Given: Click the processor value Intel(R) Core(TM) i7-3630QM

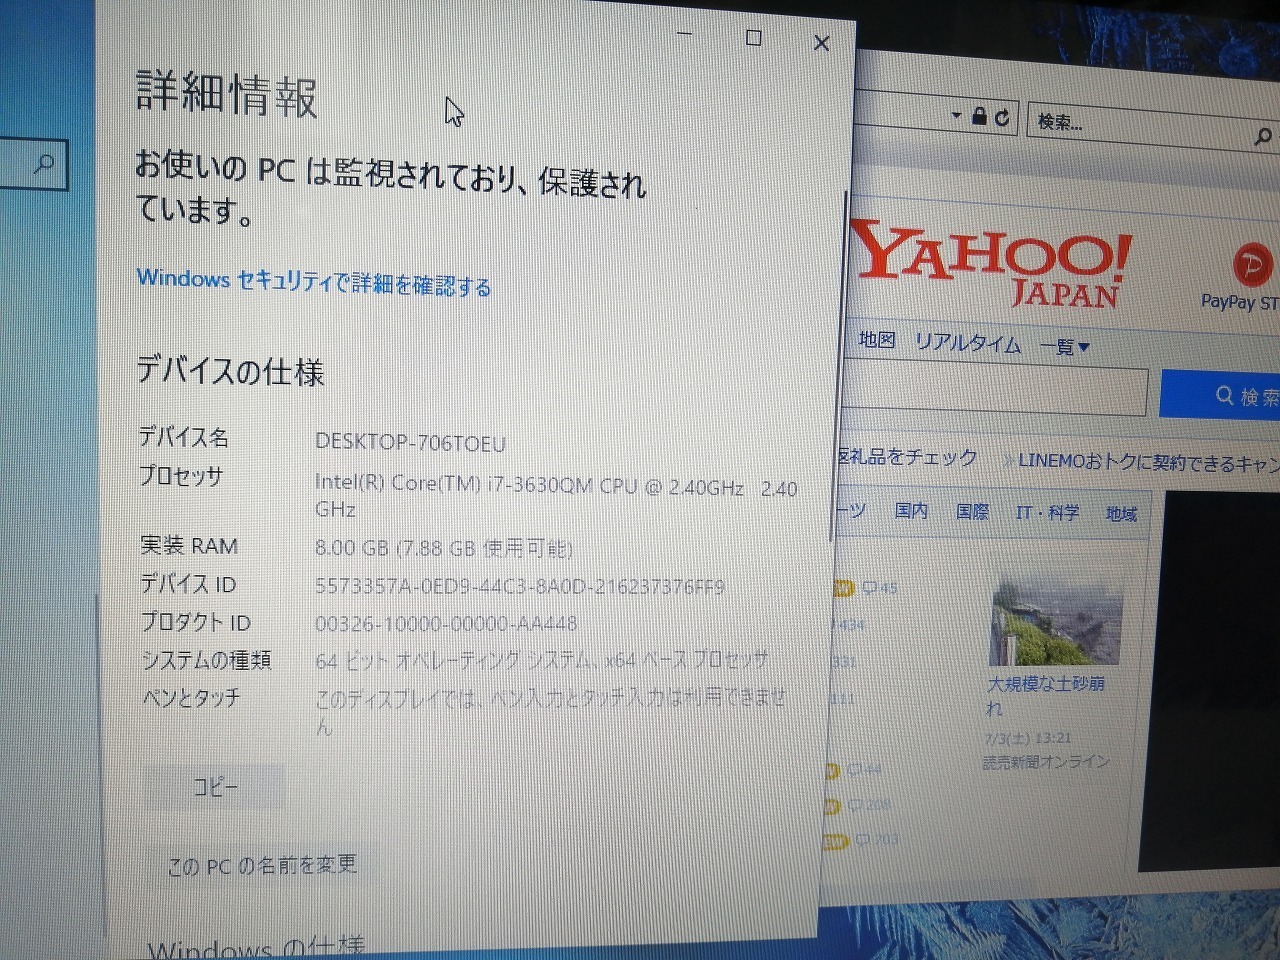Looking at the screenshot, I should pos(555,496).
